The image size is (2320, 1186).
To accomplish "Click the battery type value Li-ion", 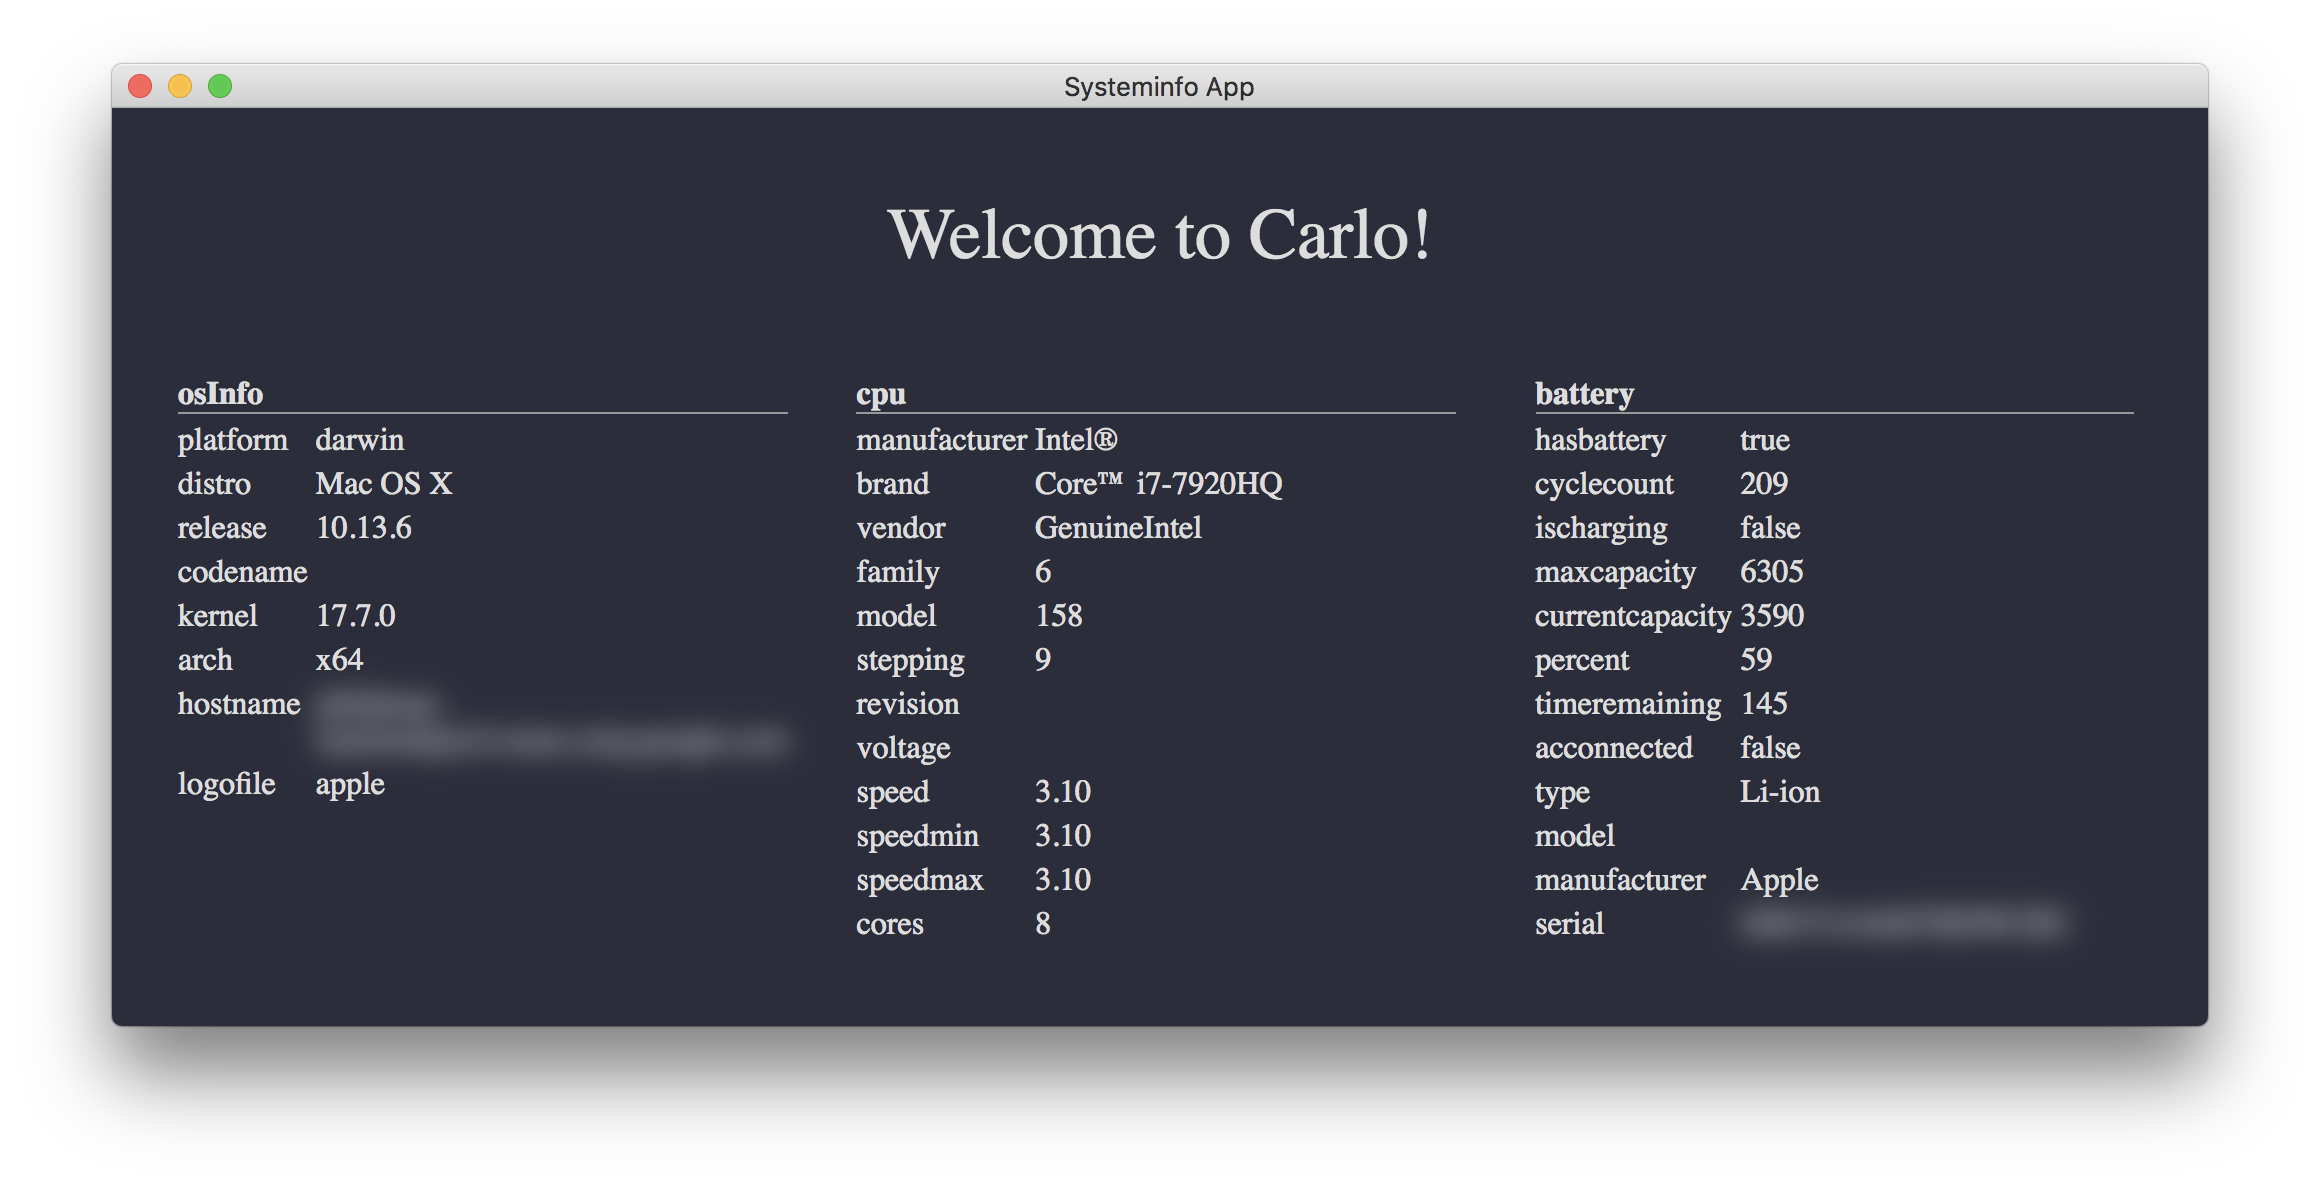I will [1780, 792].
